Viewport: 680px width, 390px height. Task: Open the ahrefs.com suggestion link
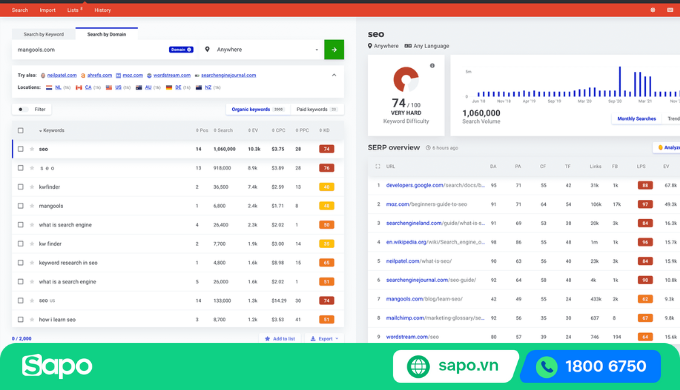point(99,75)
